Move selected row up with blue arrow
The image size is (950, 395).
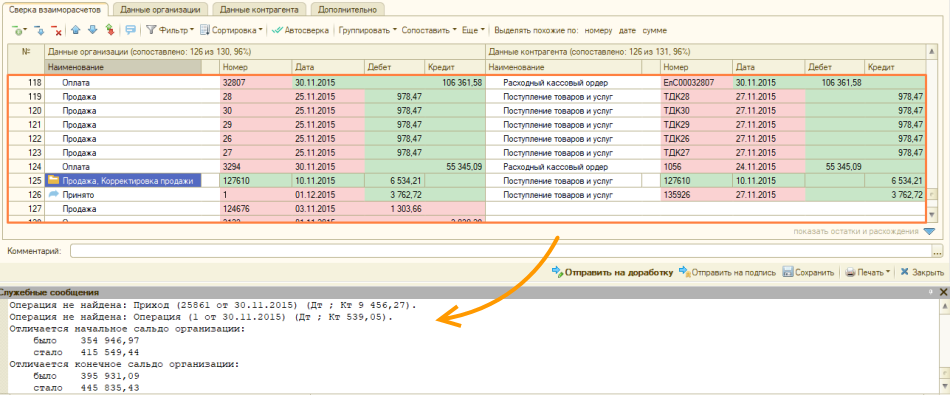[x=76, y=29]
